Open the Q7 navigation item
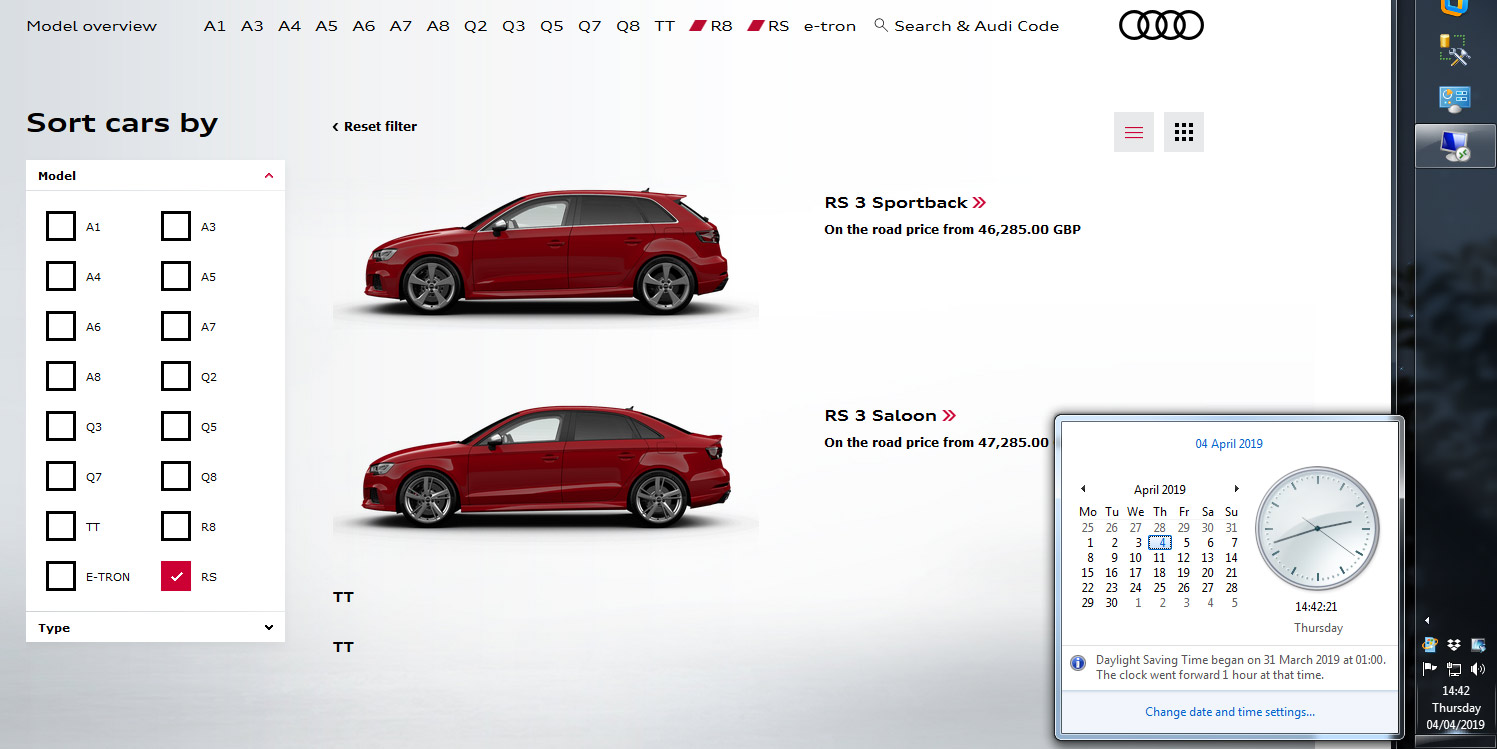This screenshot has height=749, width=1497. point(590,26)
